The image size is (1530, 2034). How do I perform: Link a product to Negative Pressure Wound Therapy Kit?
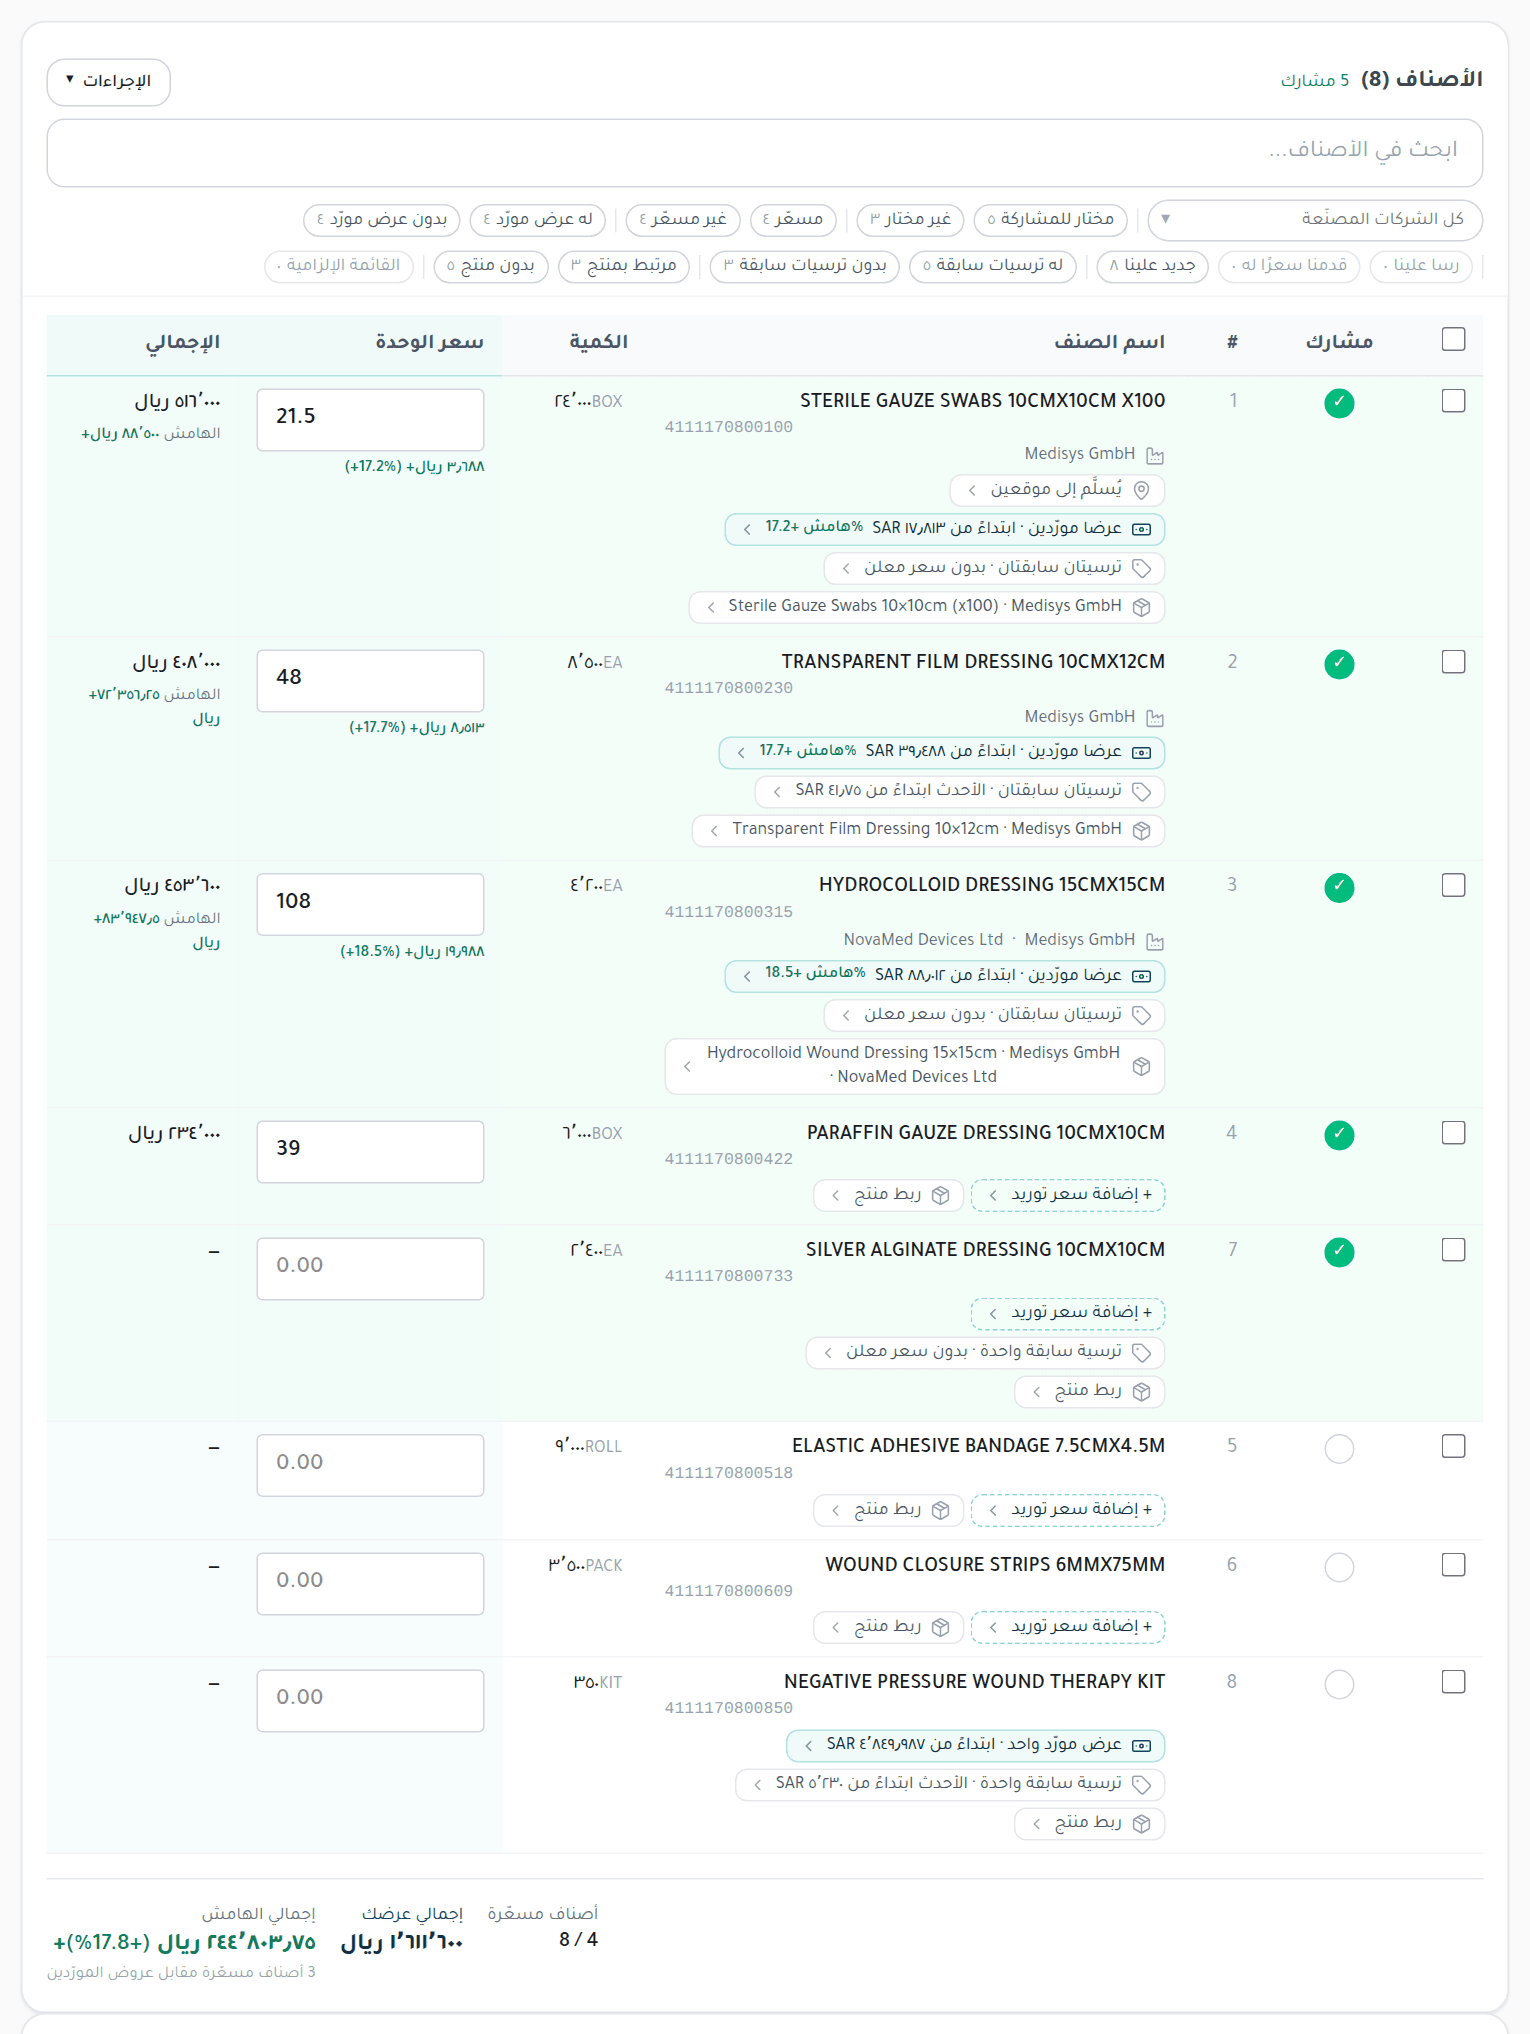point(1090,1824)
